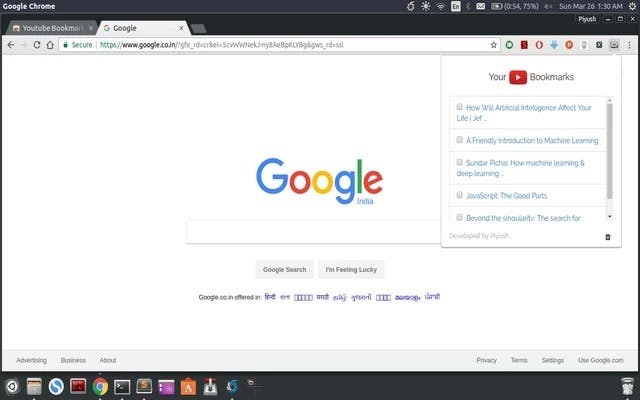Viewport: 640px width, 400px height.
Task: Open the gray lightbulb extension icon
Action: pos(584,45)
